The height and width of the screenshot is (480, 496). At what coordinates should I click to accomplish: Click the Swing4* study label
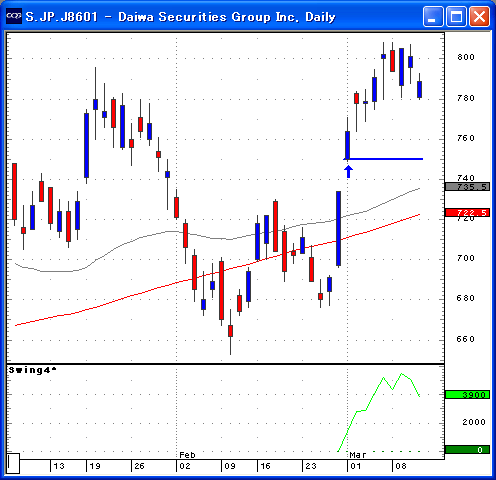point(32,370)
